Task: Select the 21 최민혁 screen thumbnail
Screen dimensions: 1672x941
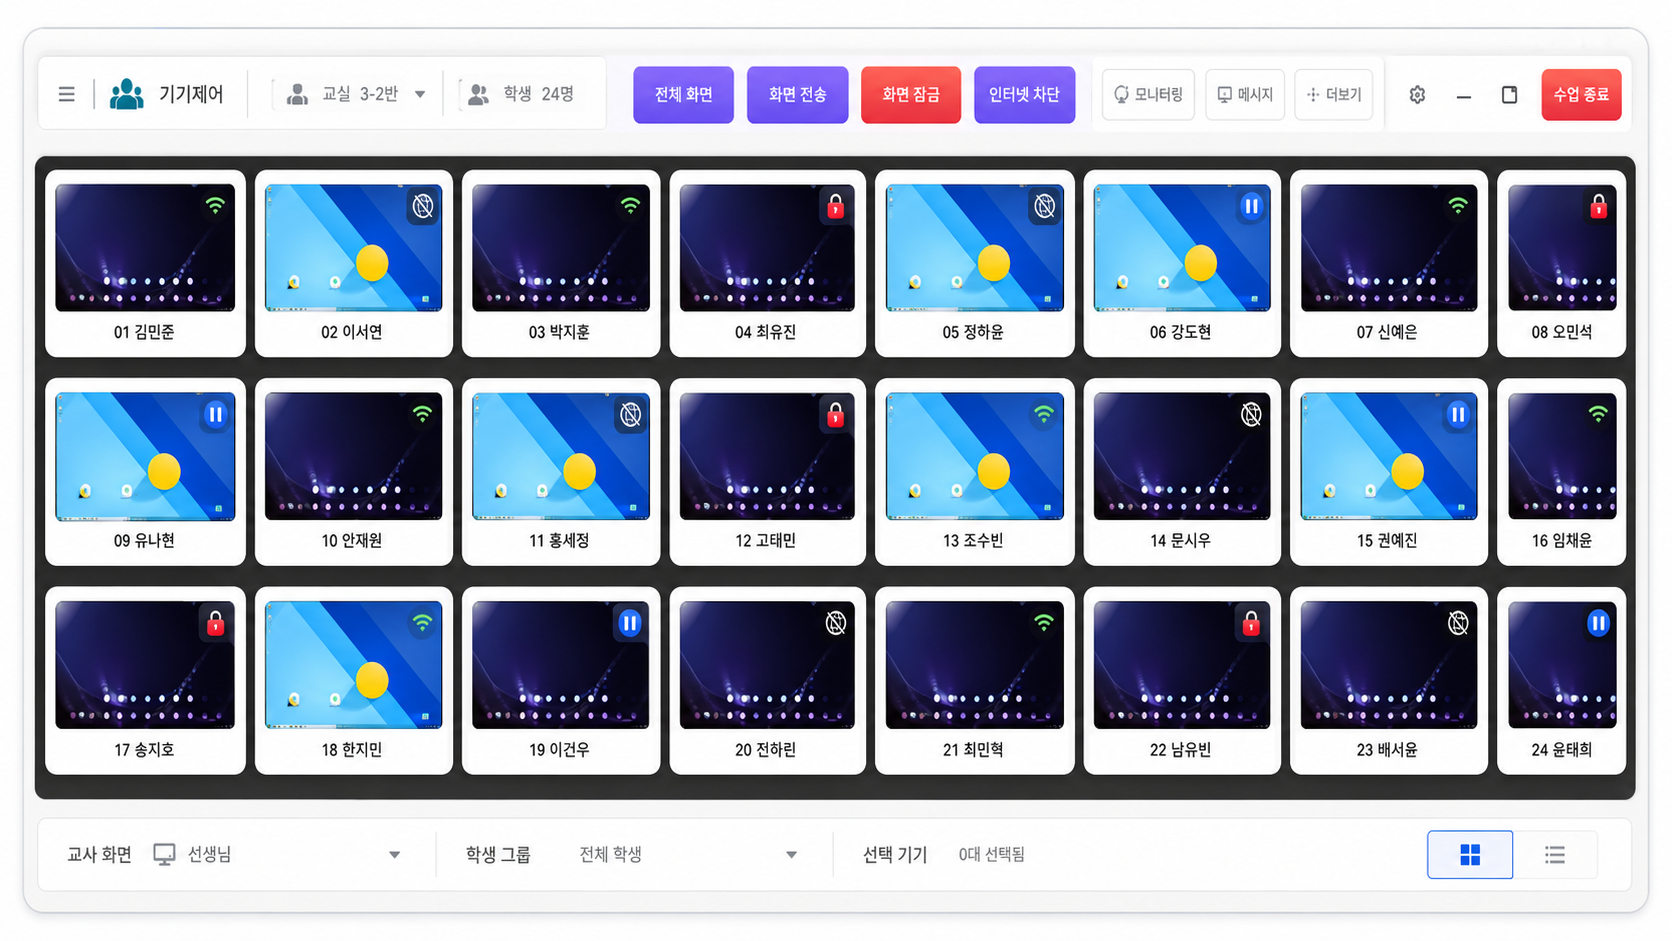Action: (x=975, y=664)
